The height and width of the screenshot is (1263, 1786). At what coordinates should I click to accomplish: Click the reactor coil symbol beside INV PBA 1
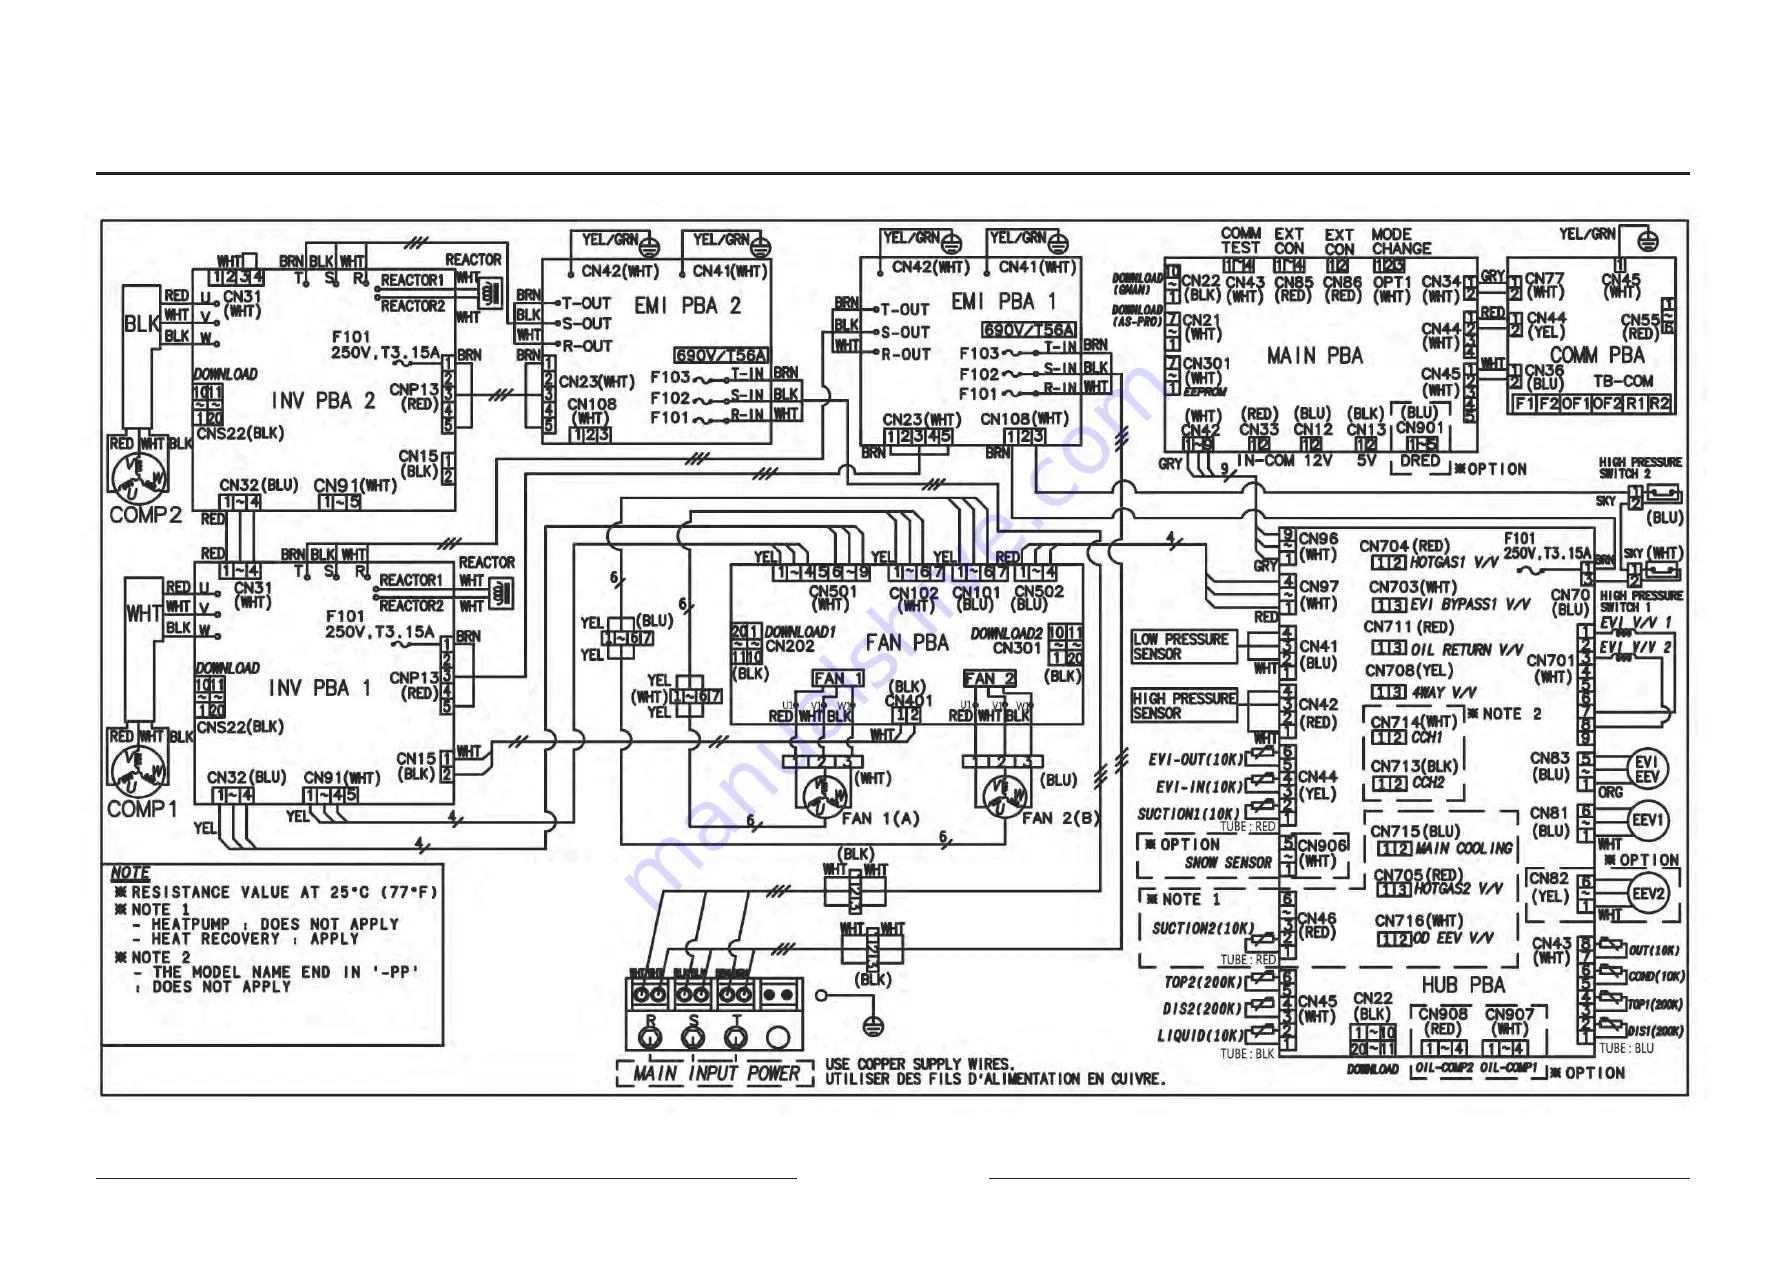[501, 594]
